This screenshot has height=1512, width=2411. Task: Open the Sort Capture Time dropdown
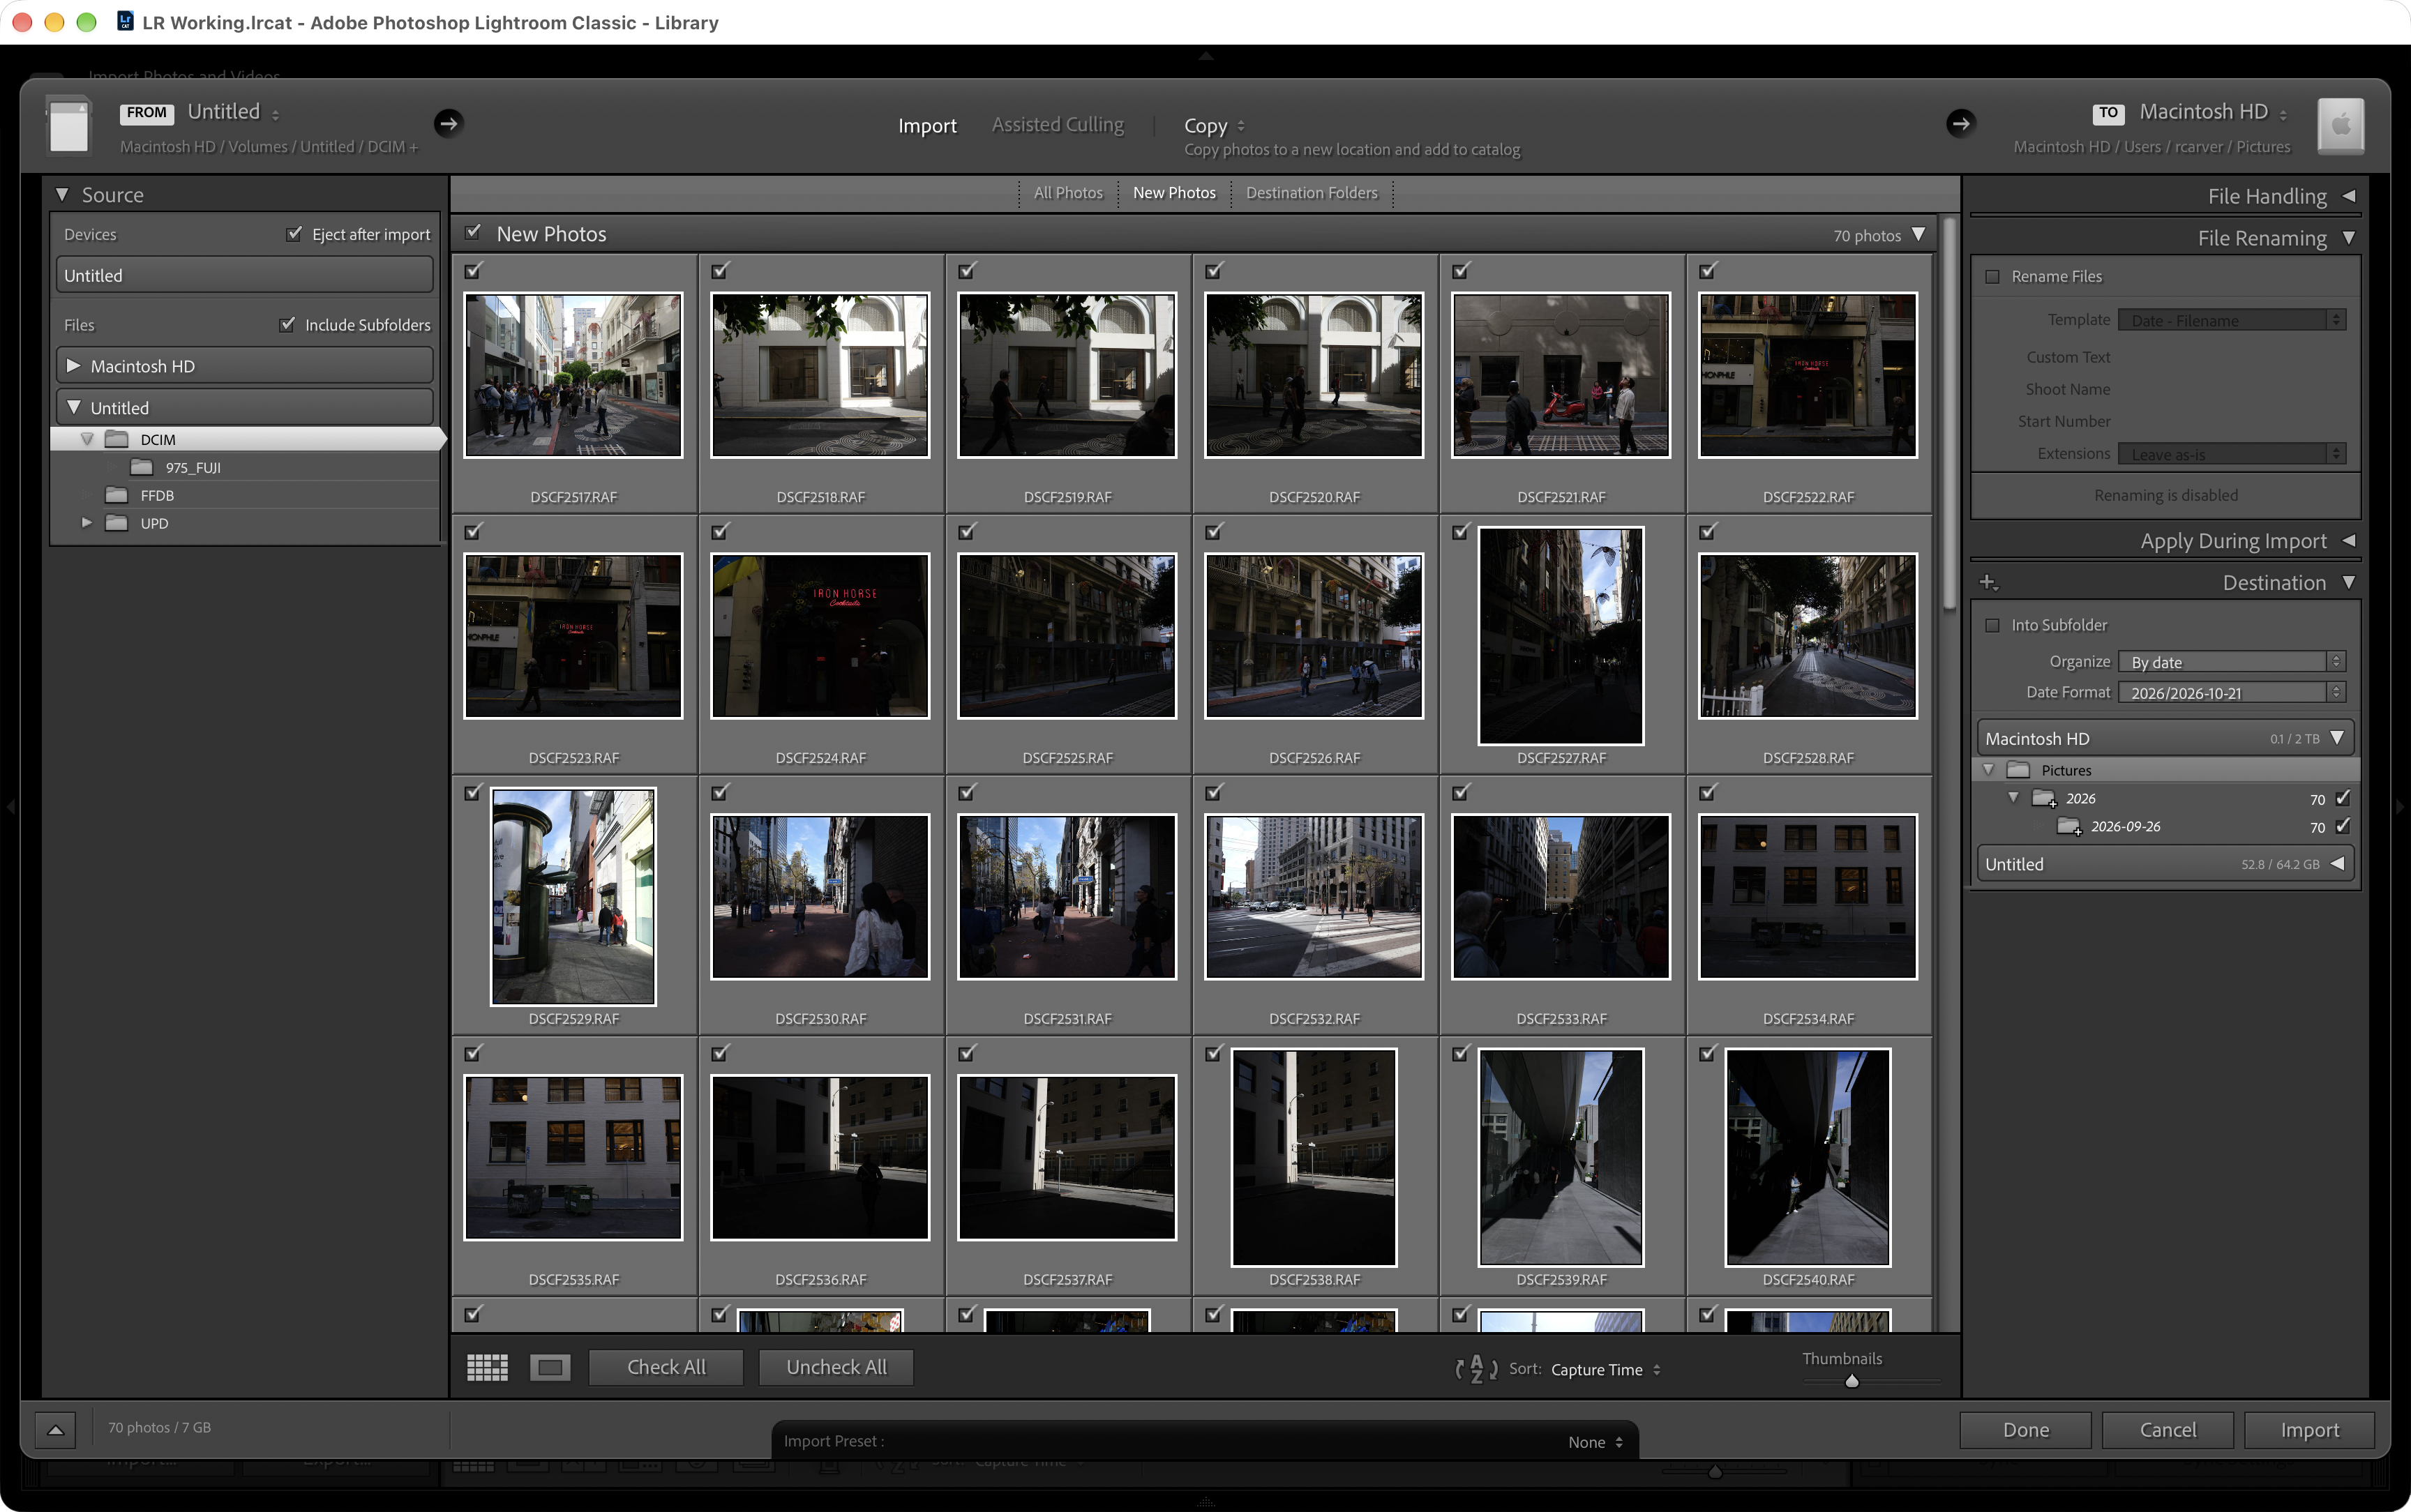tap(1605, 1370)
